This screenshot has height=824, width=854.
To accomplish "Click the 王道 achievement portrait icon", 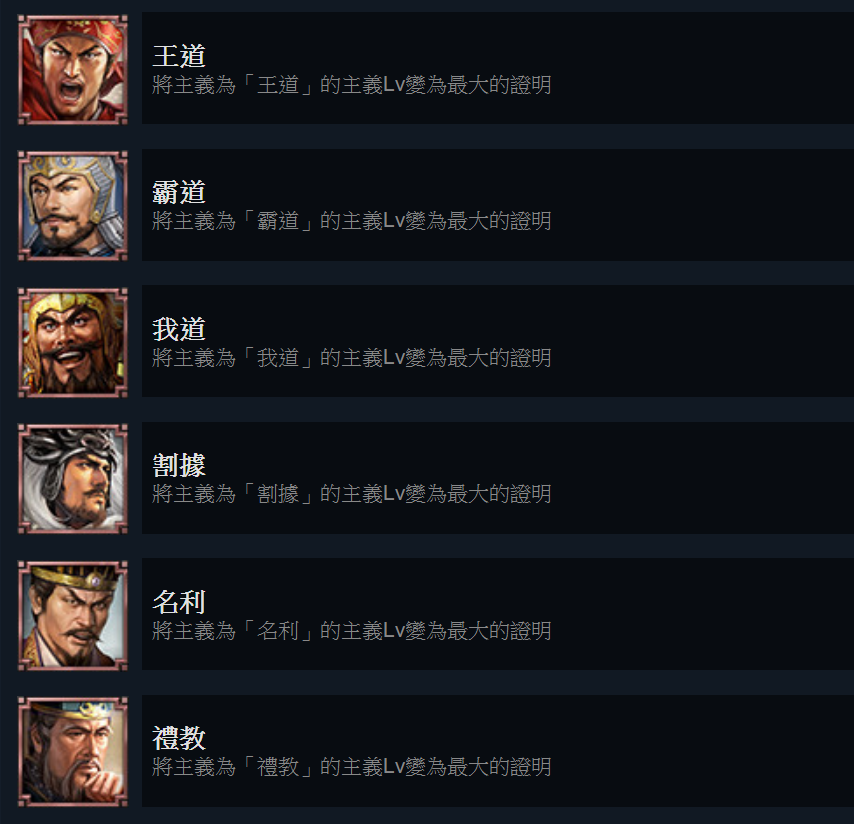I will [73, 69].
